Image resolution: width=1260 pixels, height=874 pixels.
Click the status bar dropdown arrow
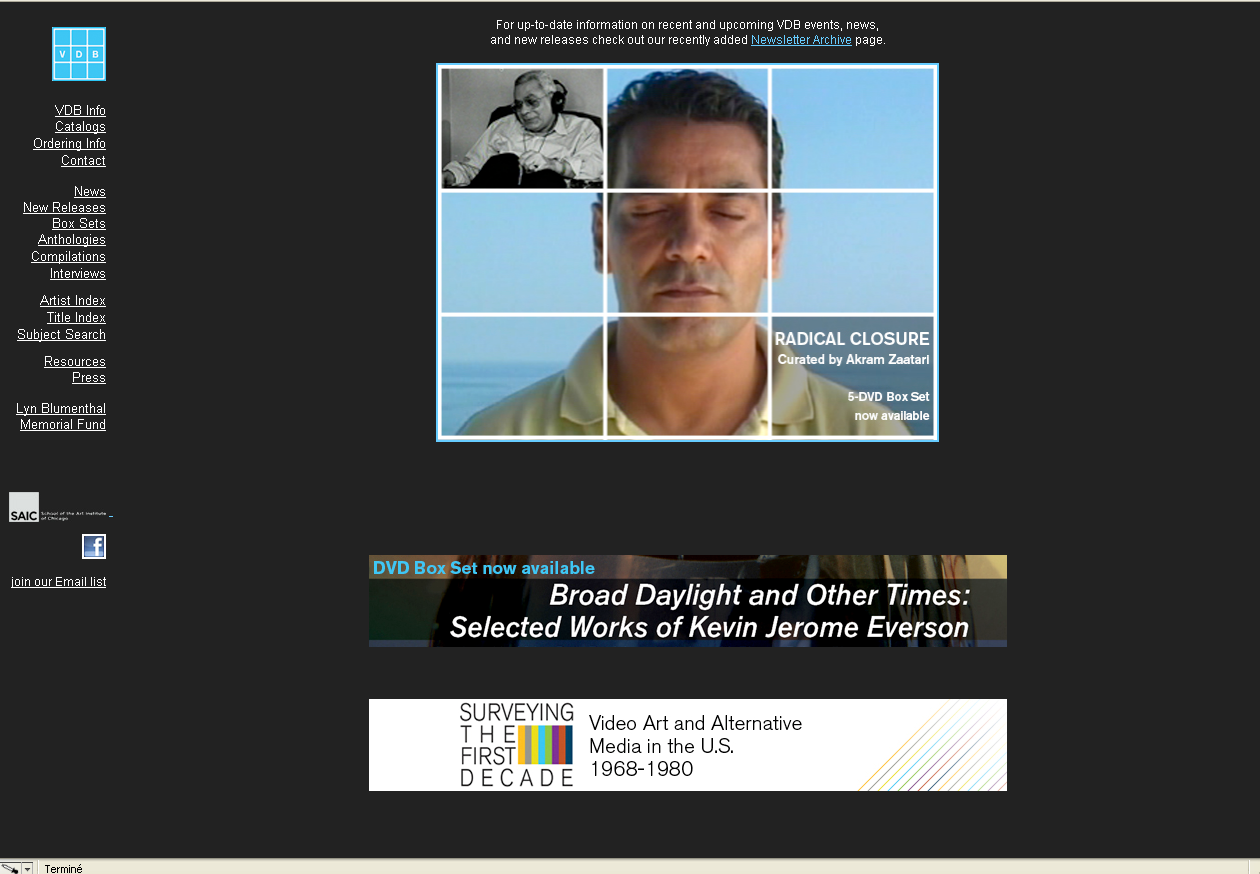28,868
